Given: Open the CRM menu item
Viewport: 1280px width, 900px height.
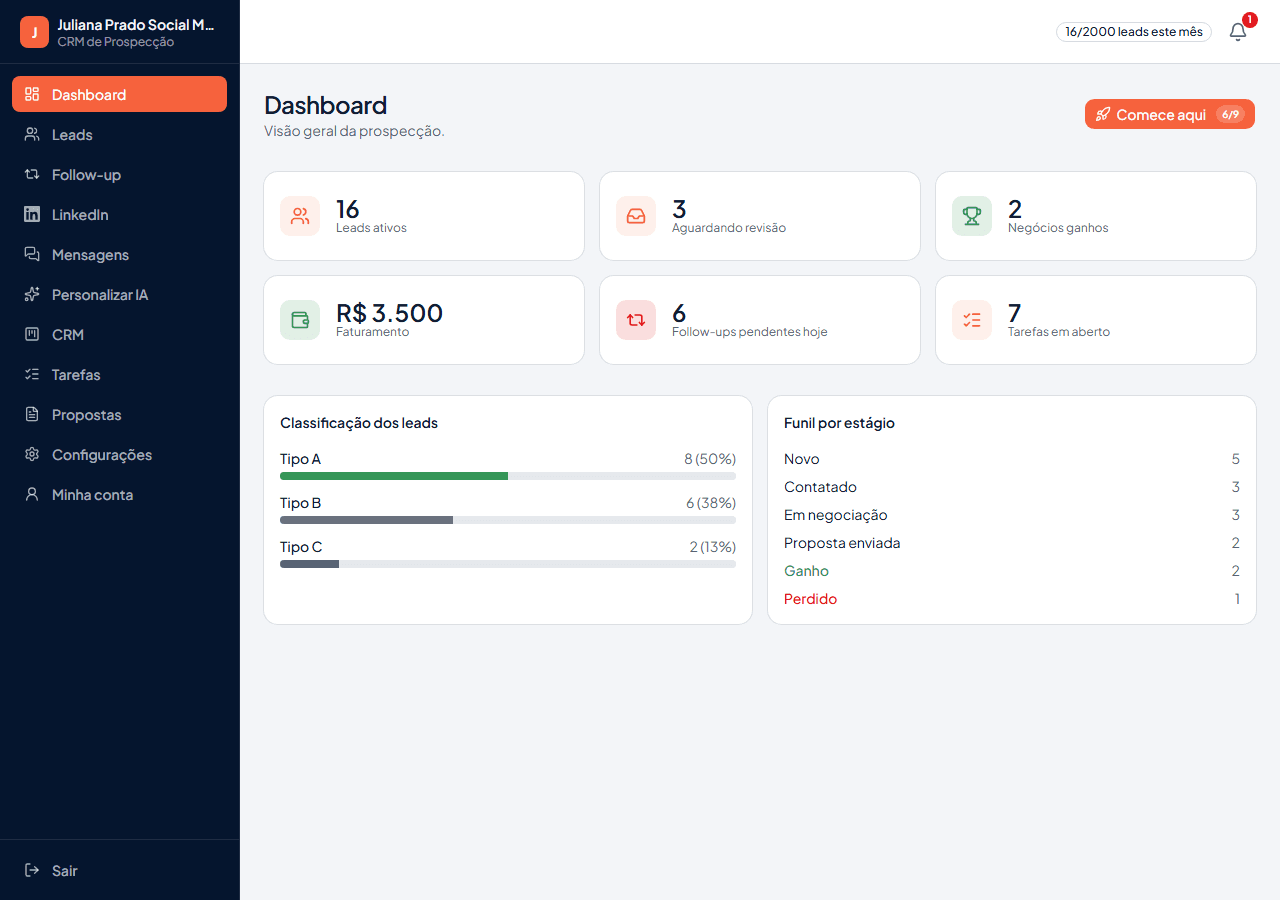Looking at the screenshot, I should pyautogui.click(x=119, y=334).
